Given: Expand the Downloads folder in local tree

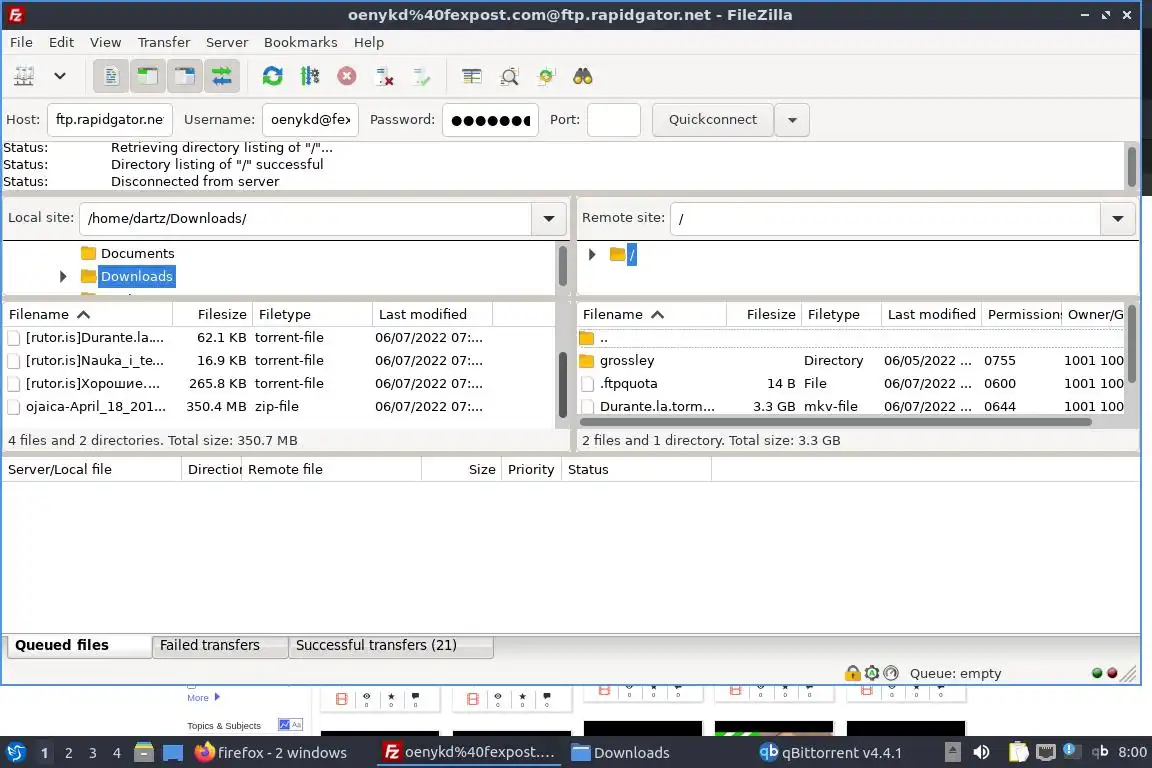Looking at the screenshot, I should click(x=63, y=276).
